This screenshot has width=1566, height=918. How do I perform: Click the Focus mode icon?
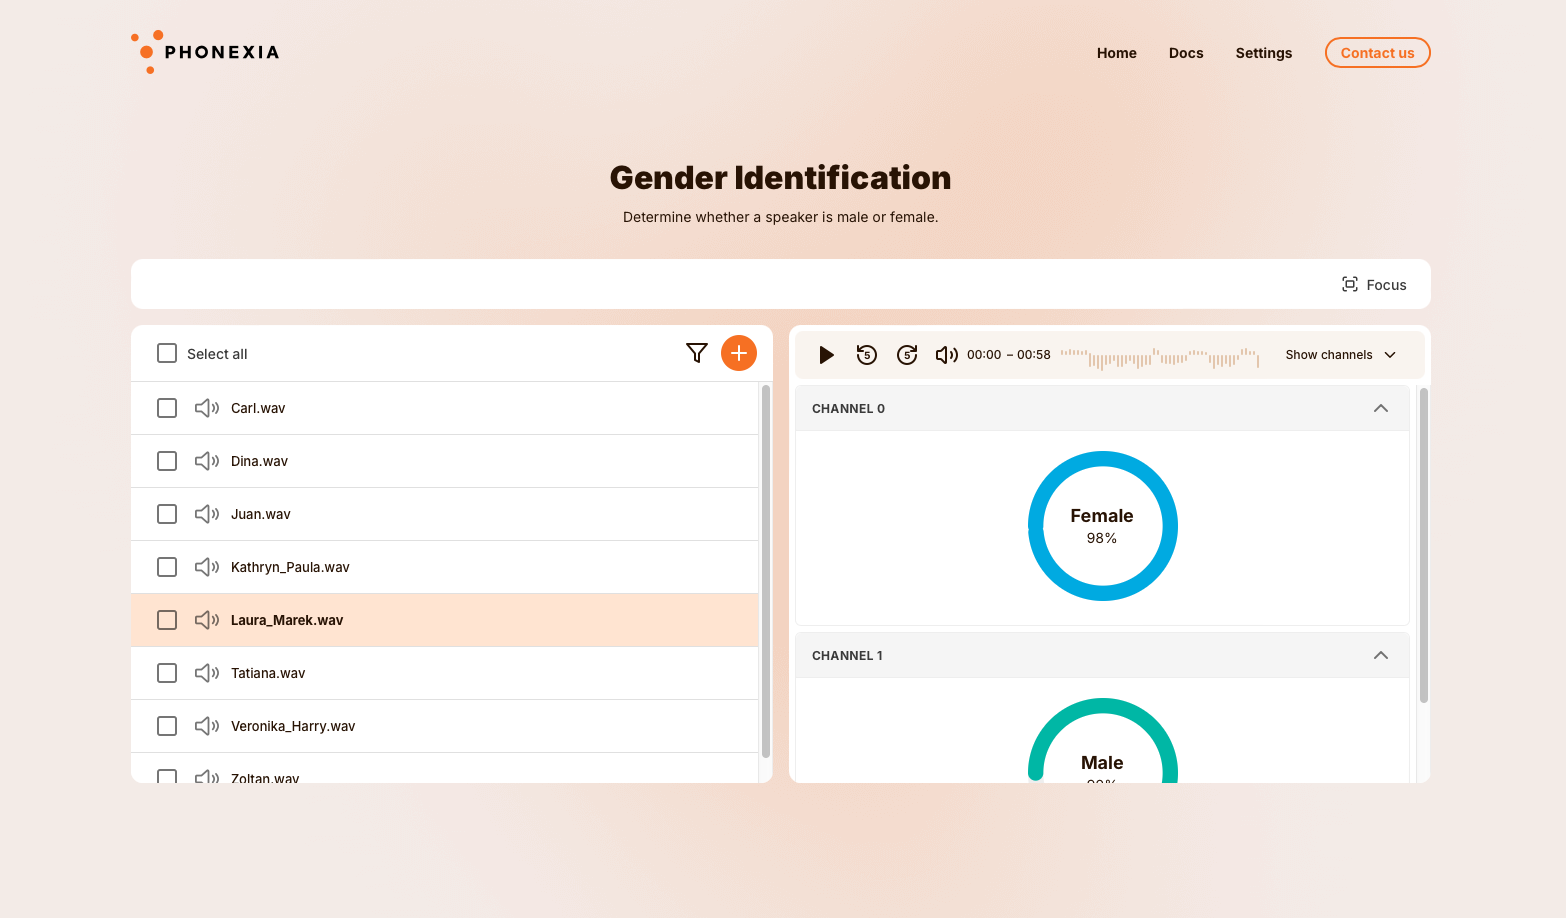[x=1350, y=284]
